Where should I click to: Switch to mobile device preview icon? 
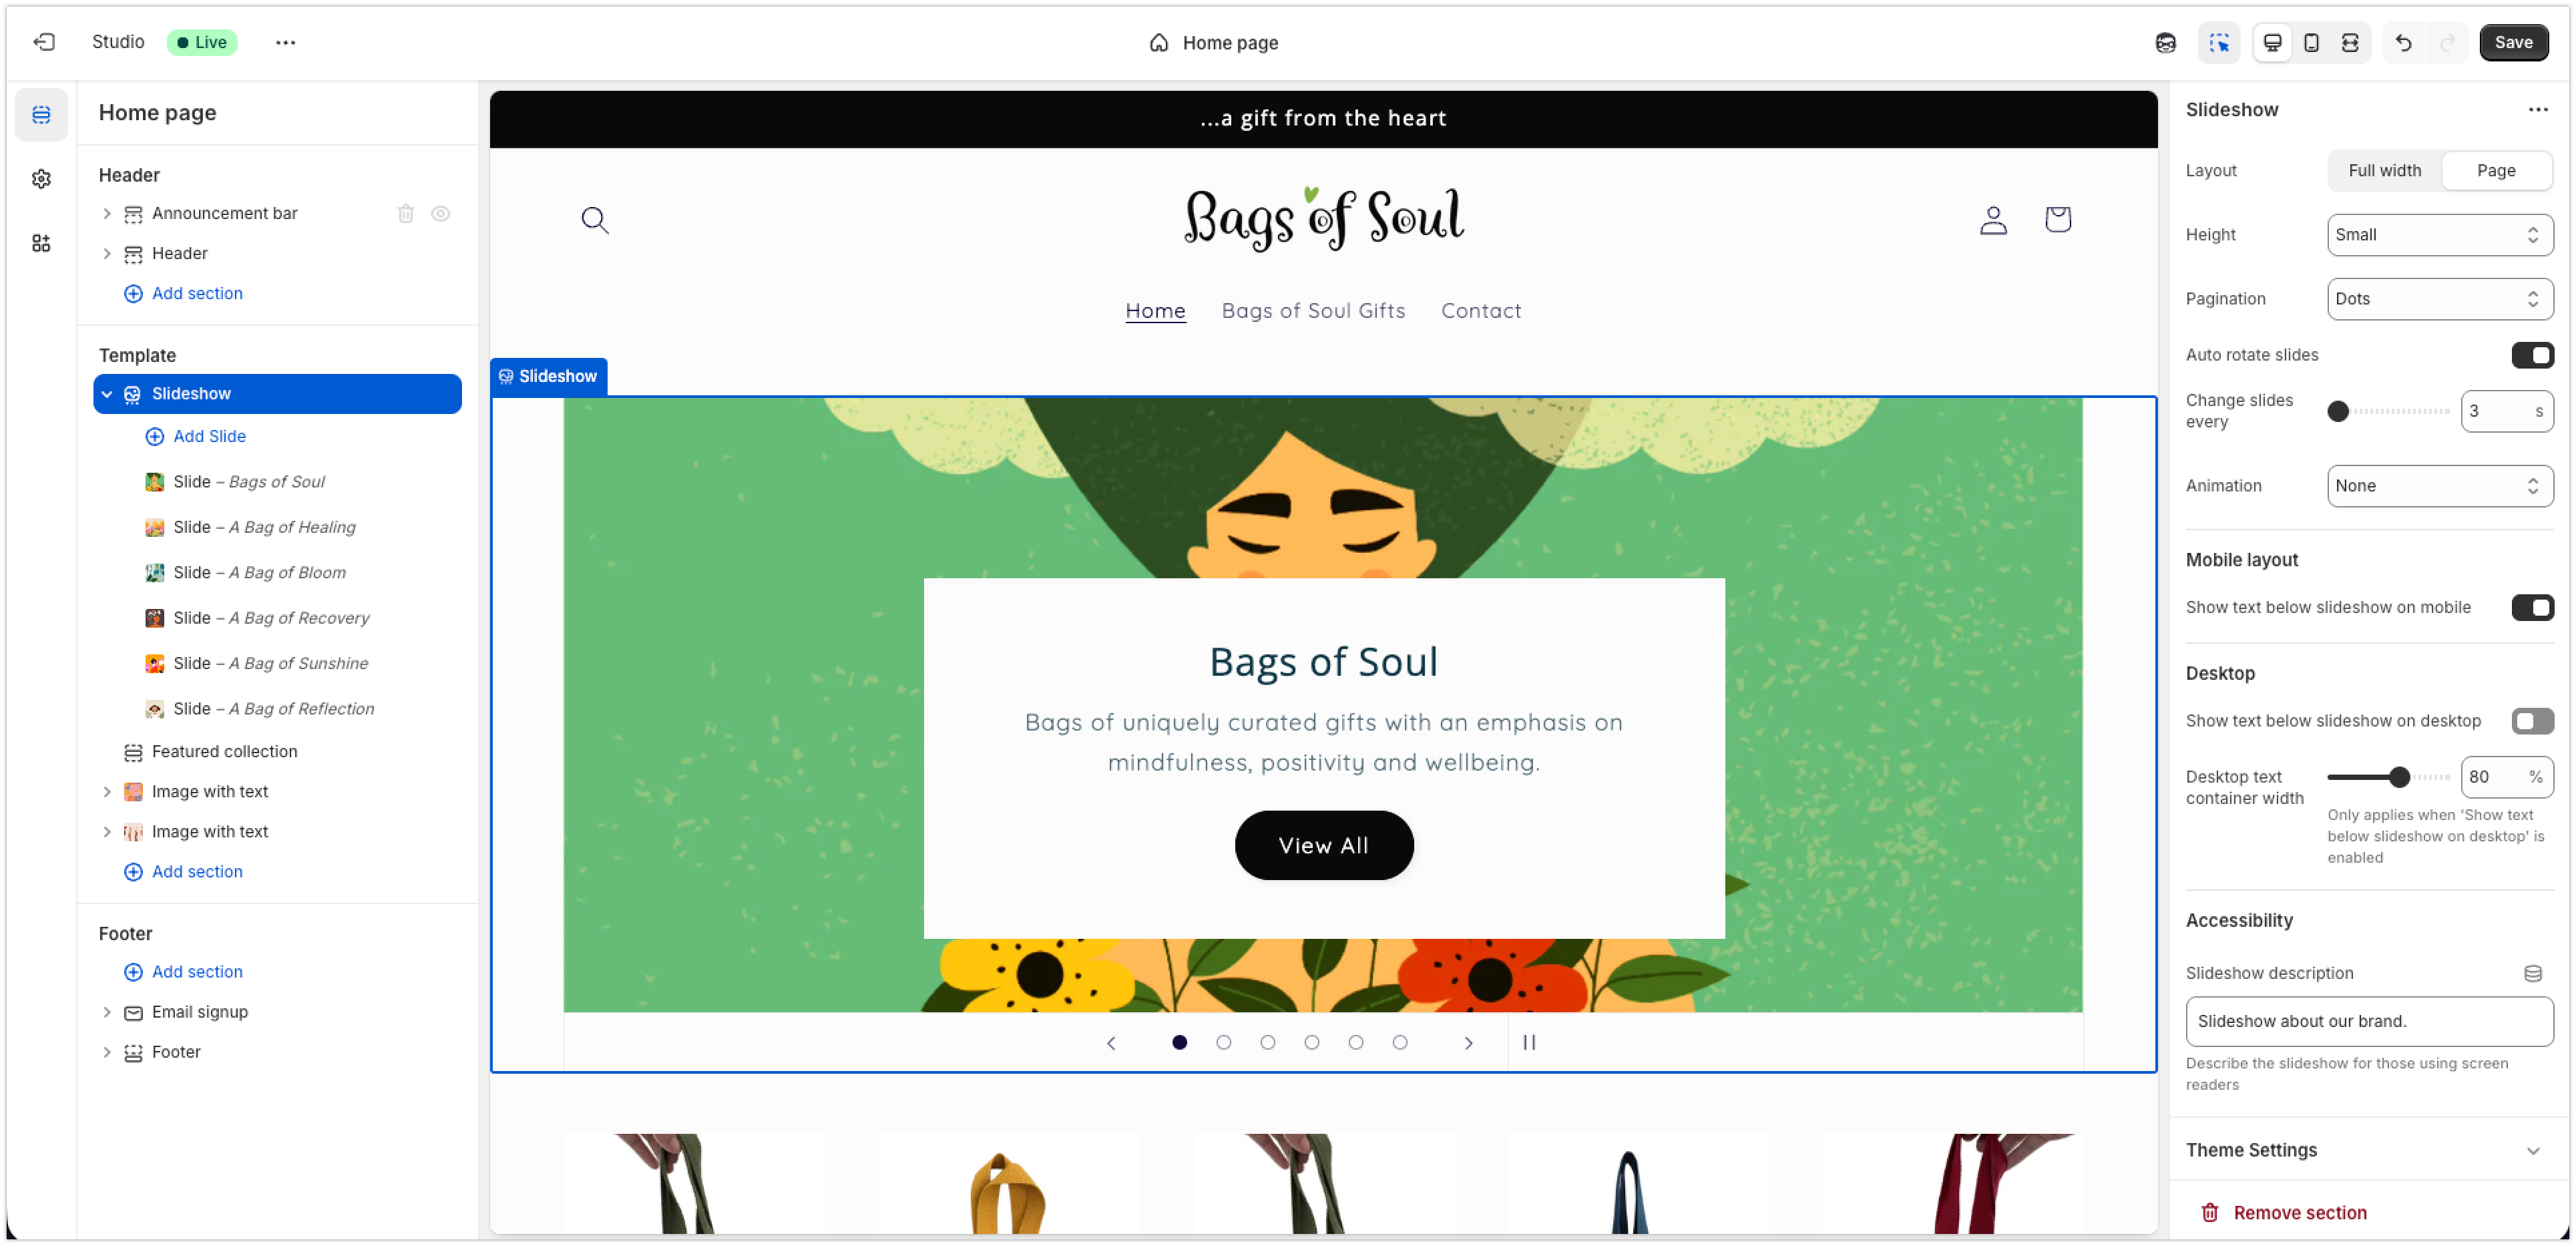click(2311, 42)
